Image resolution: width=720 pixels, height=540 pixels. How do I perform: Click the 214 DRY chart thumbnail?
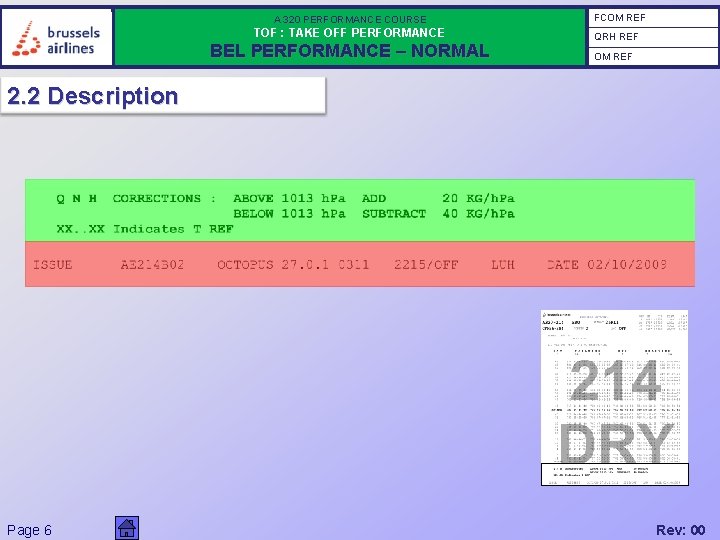[615, 398]
